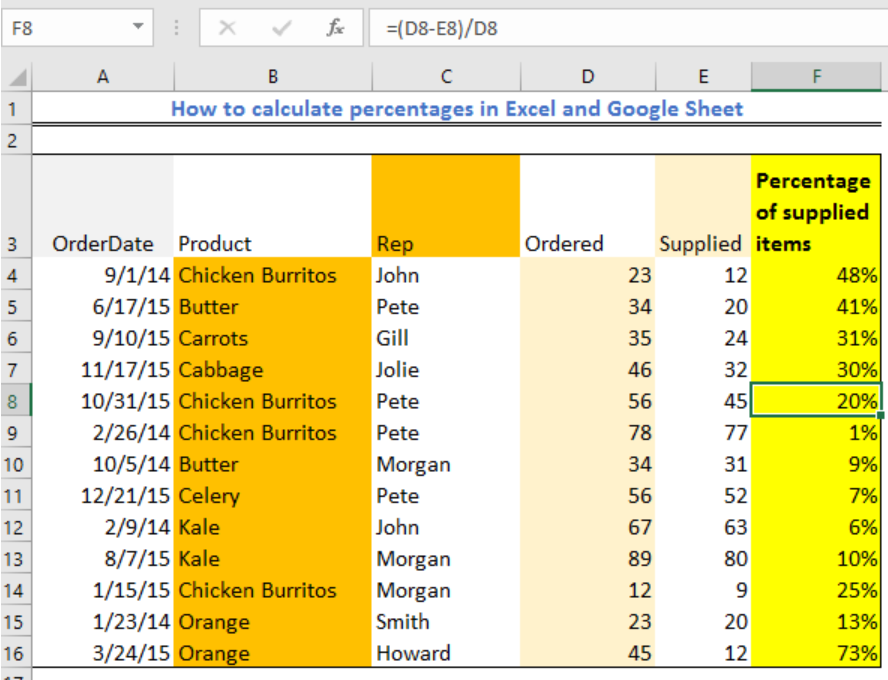Click Supplied cell with value 9
The height and width of the screenshot is (680, 888).
pos(703,591)
